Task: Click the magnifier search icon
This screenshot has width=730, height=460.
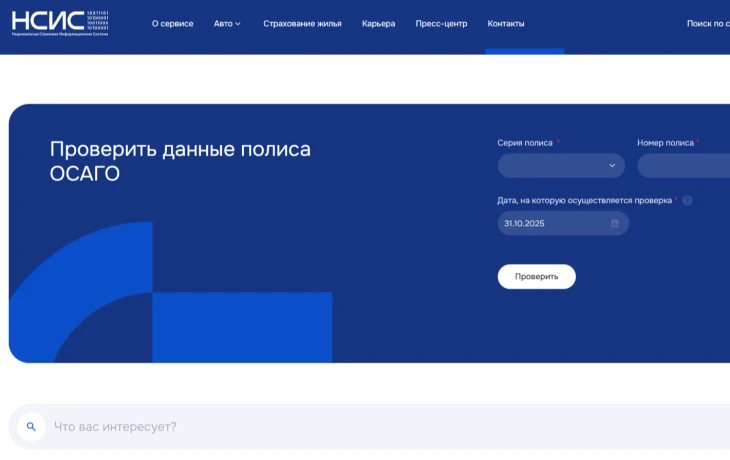Action: 31,426
